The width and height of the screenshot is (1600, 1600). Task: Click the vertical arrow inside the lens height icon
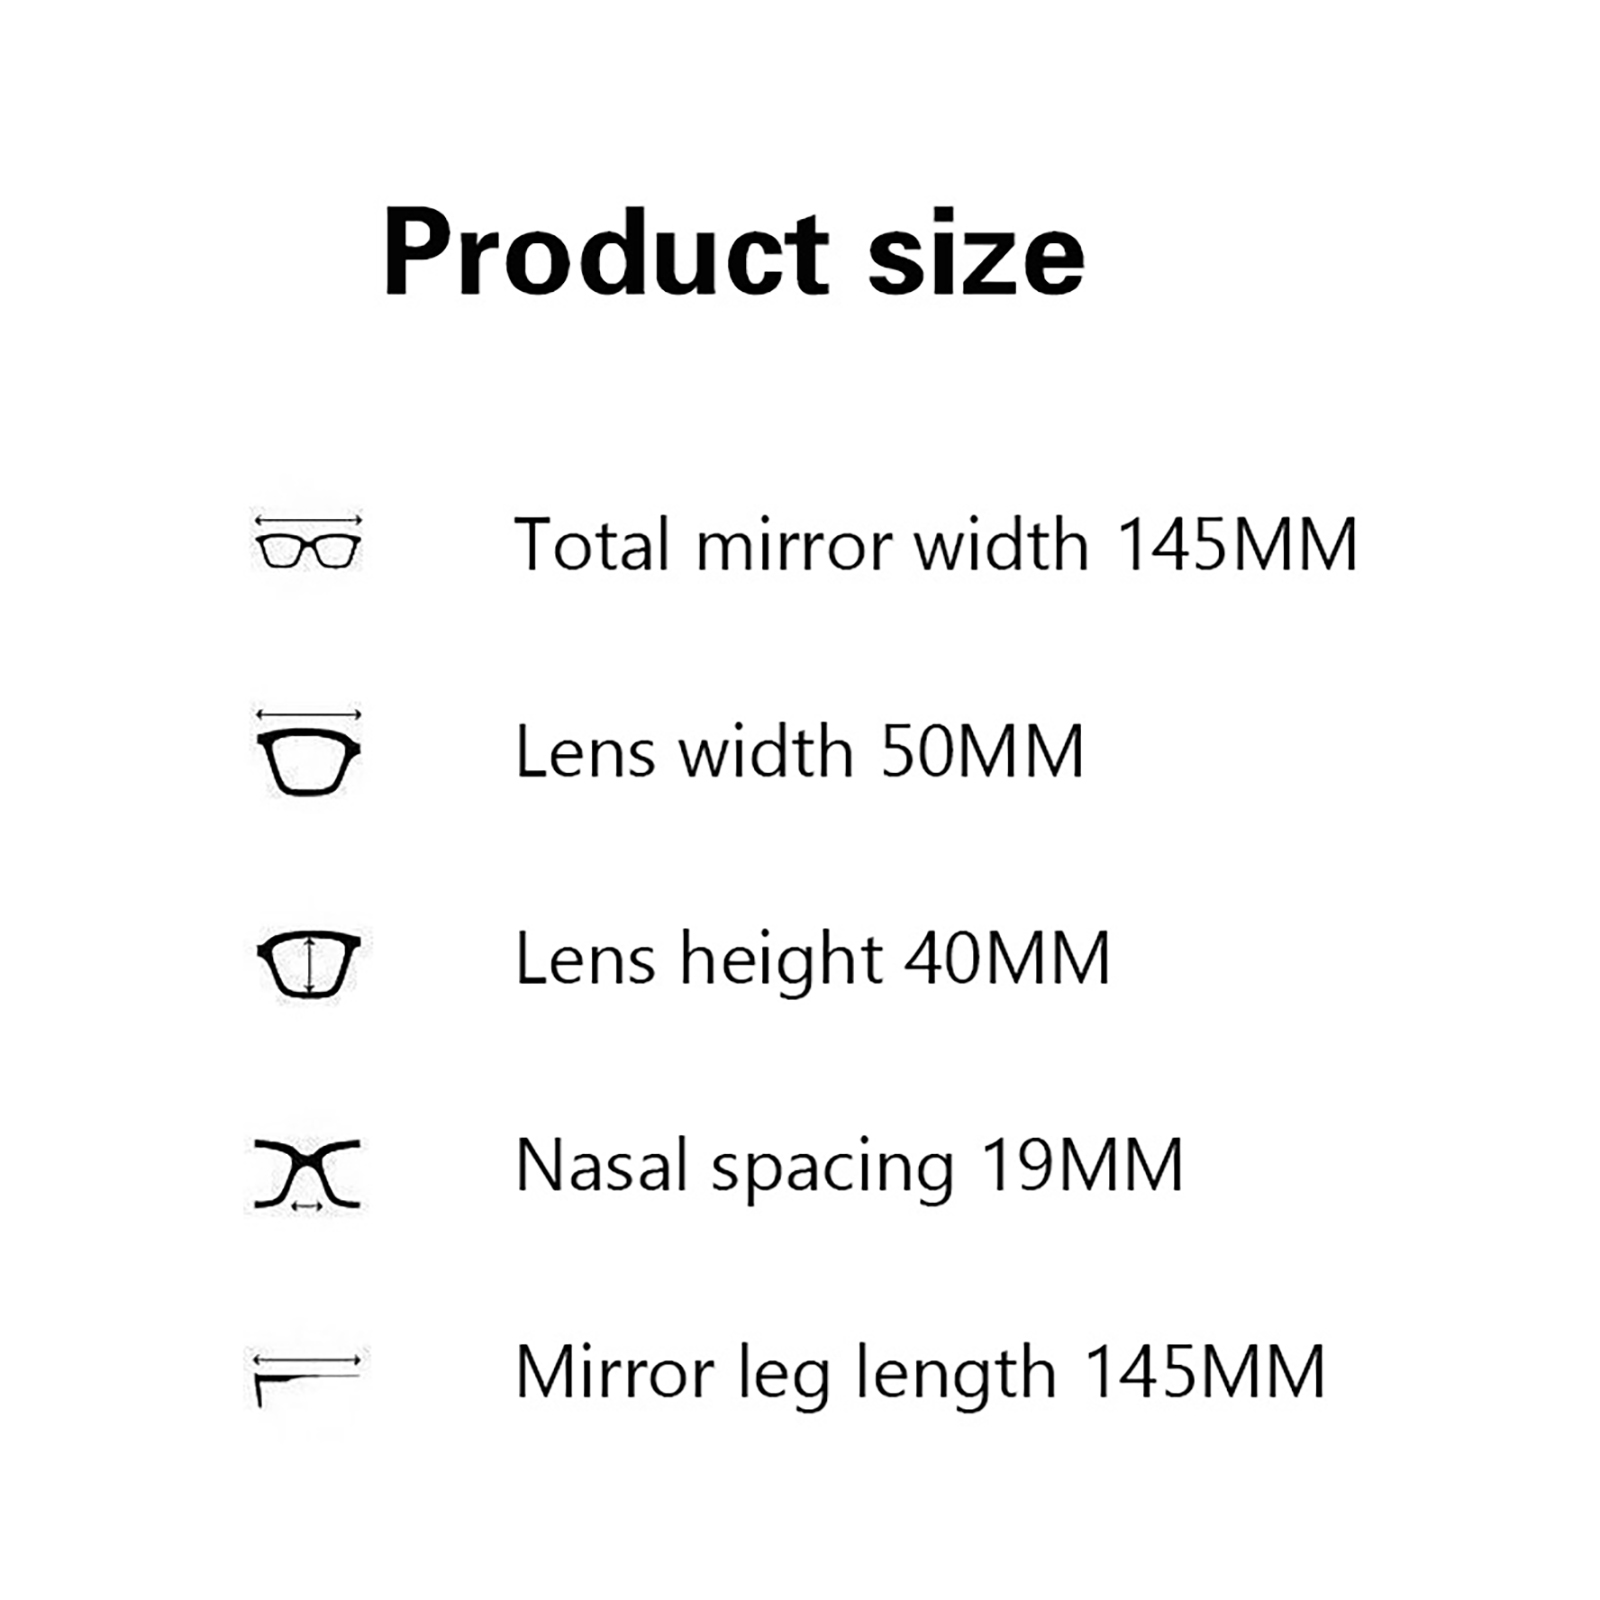point(310,964)
